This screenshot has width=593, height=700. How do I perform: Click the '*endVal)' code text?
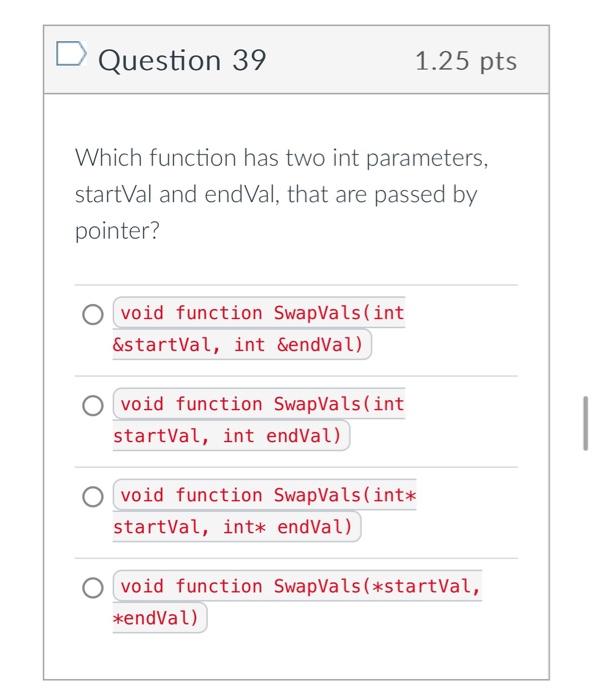pyautogui.click(x=155, y=618)
